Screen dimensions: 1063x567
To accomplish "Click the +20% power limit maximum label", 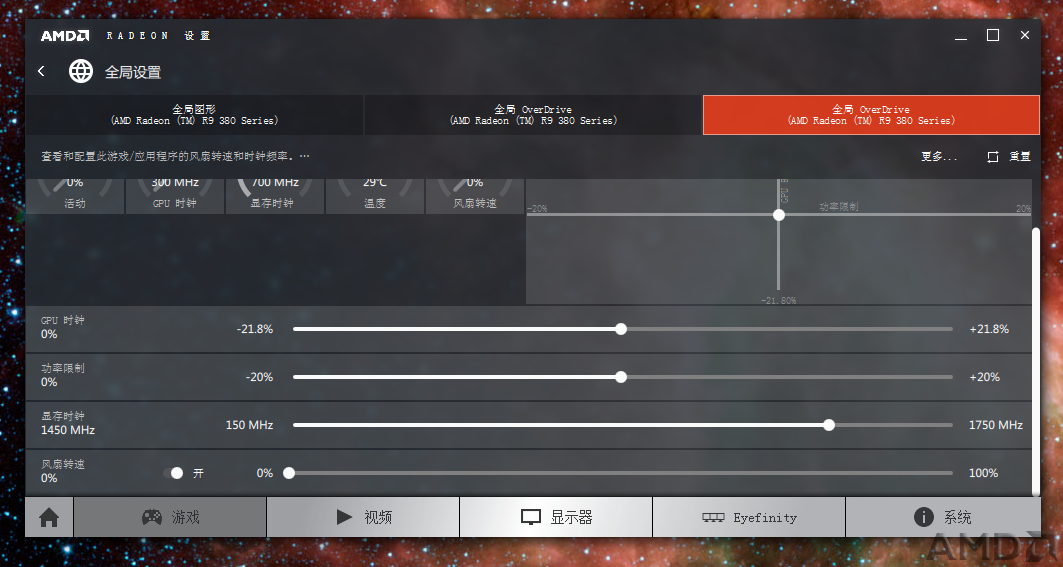I will point(984,377).
